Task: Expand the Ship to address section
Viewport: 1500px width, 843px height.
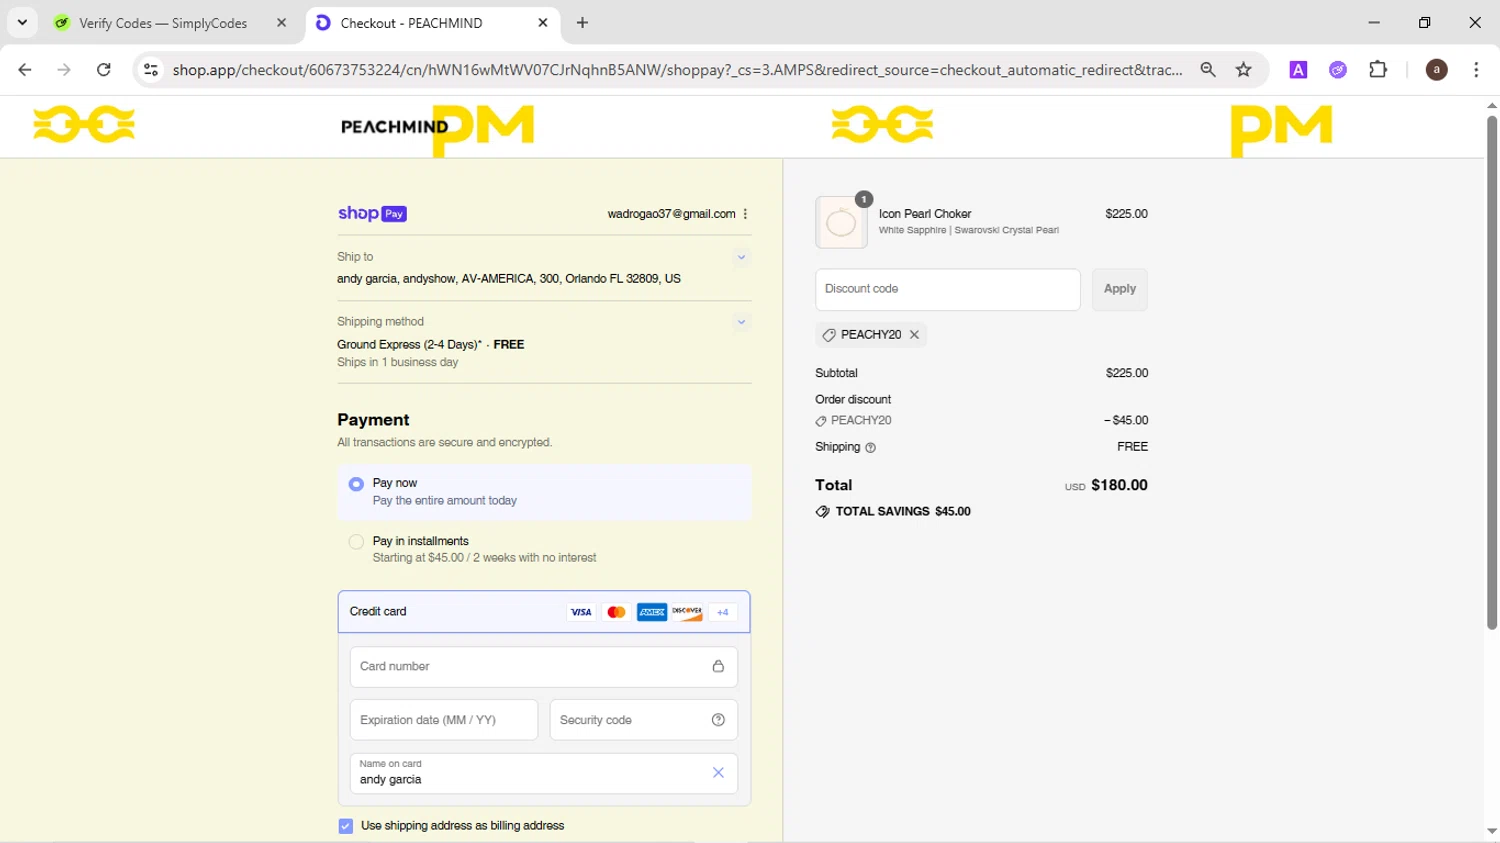Action: pos(741,257)
